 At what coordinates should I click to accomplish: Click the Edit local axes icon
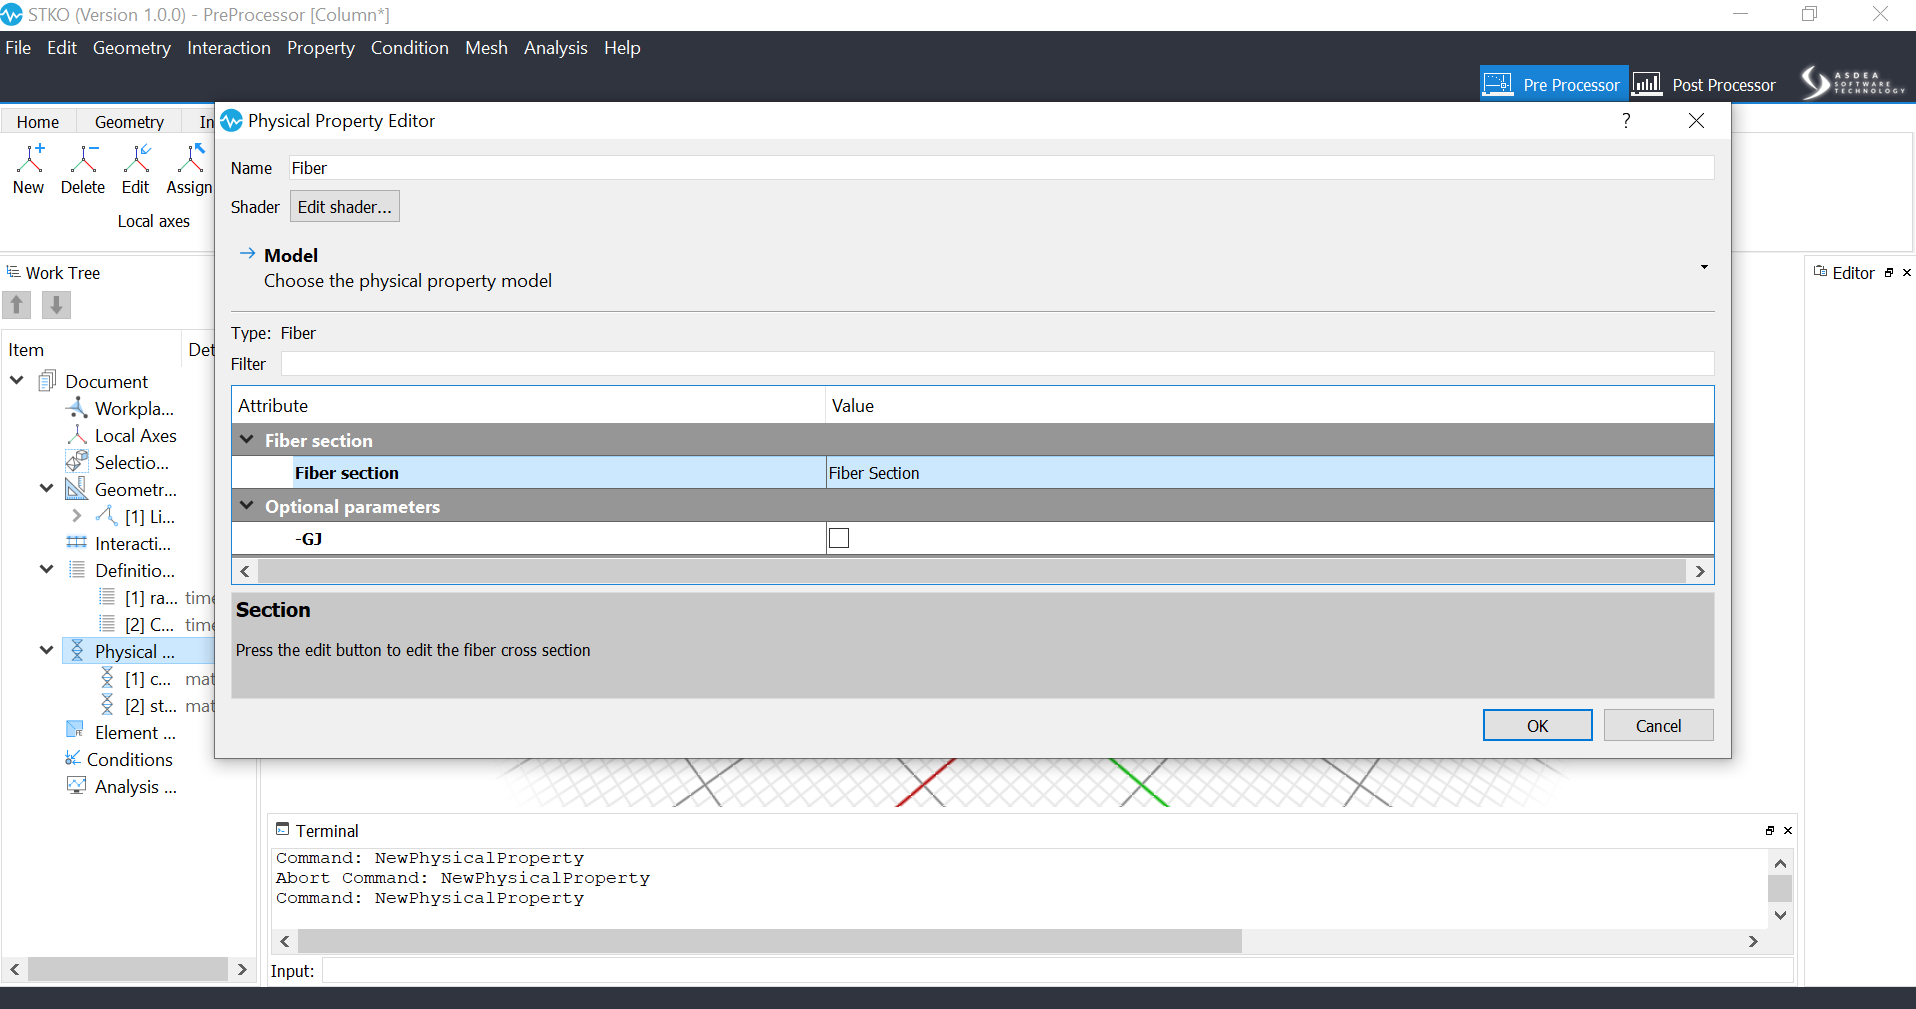click(x=136, y=158)
